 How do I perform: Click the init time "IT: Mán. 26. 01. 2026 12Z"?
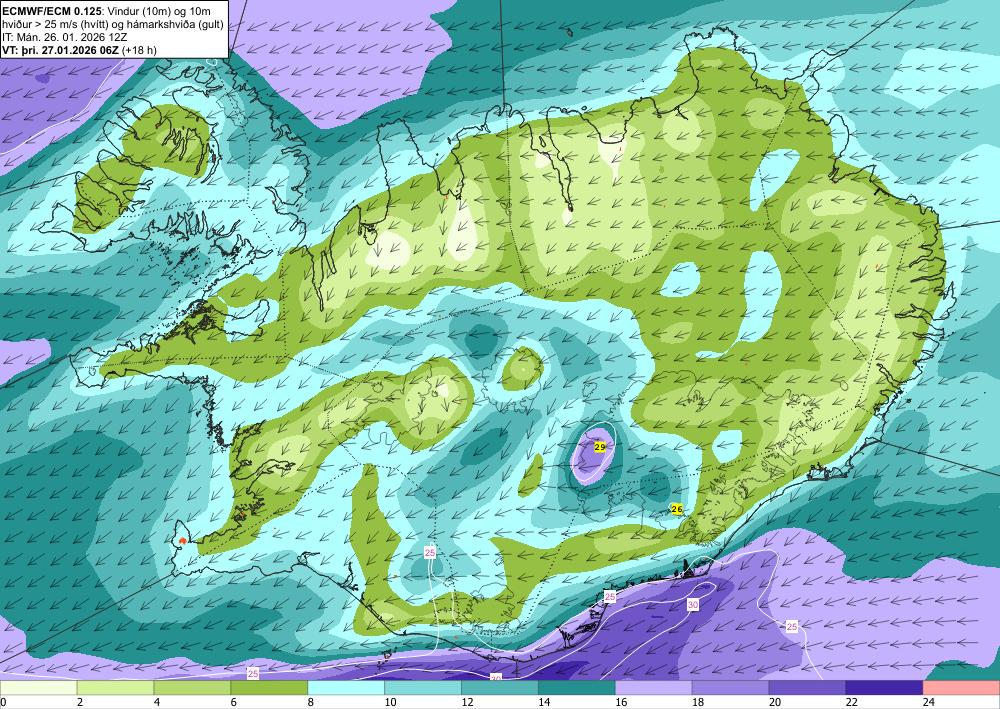[x=64, y=37]
